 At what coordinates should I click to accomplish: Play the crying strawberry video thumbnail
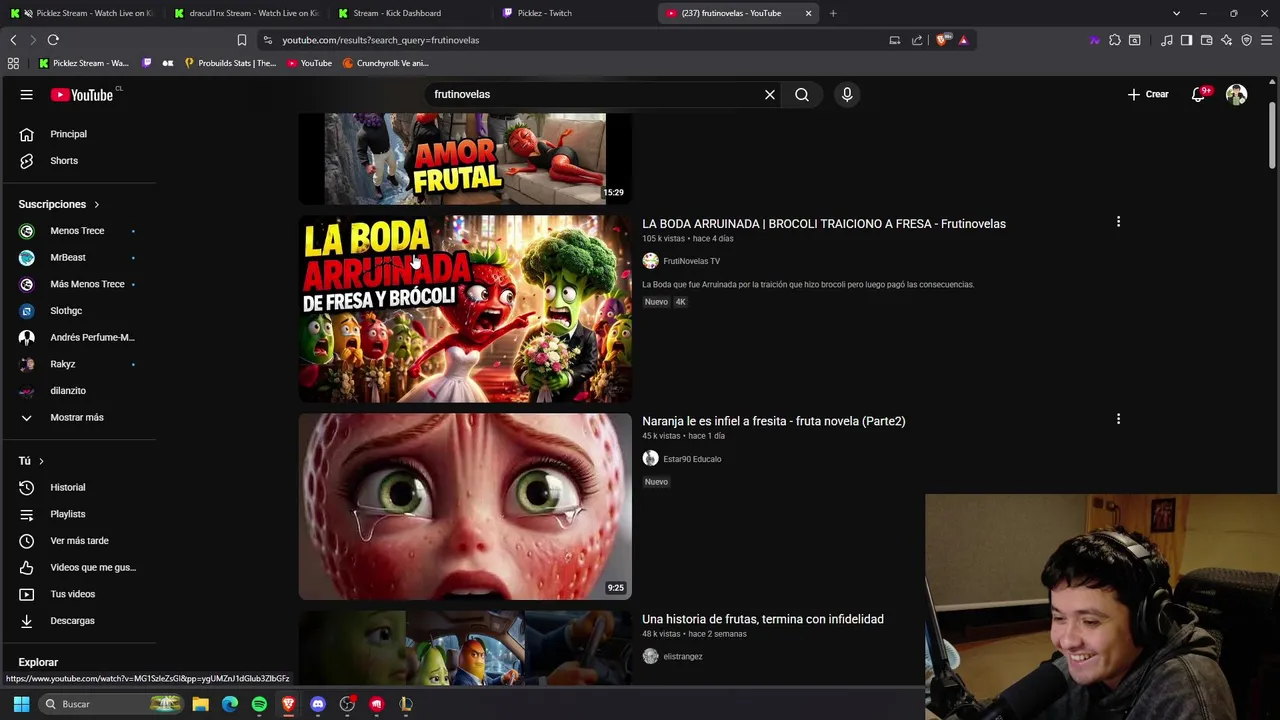click(465, 507)
